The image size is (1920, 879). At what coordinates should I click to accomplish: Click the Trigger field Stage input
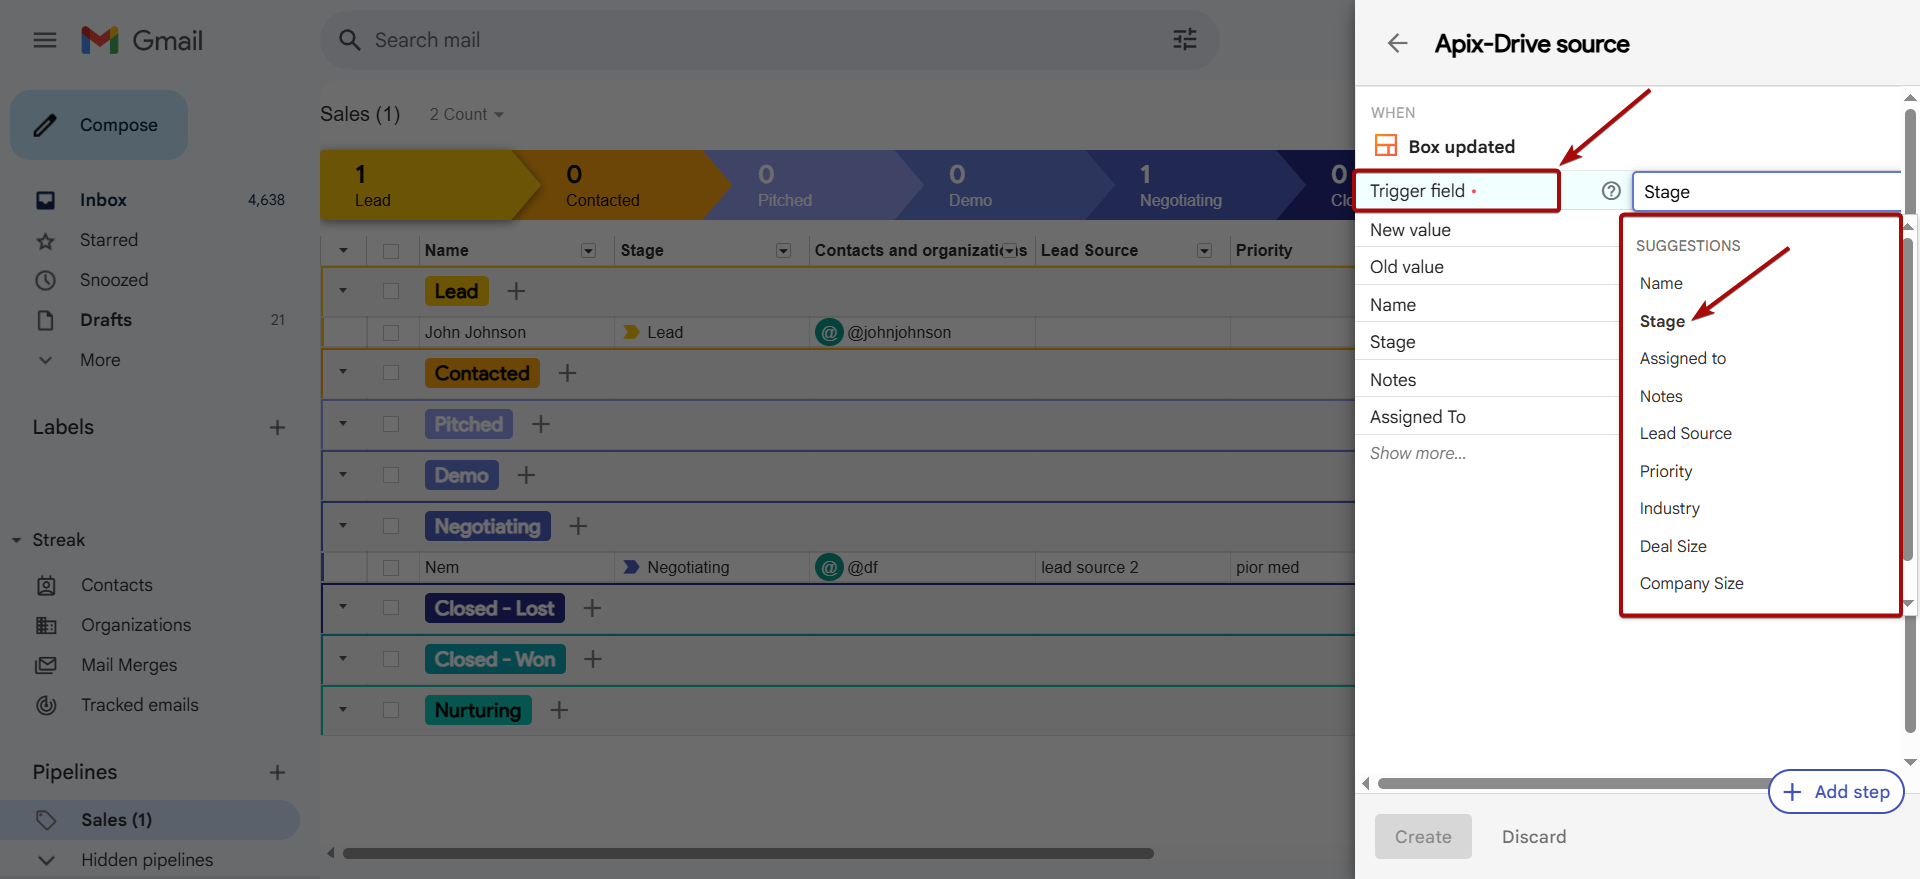click(x=1767, y=191)
